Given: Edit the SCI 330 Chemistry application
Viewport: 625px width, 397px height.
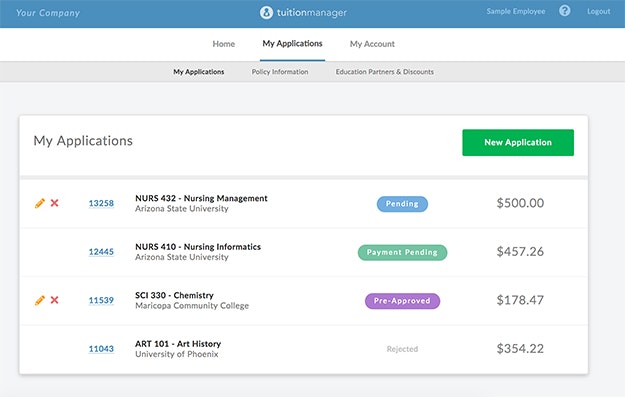Looking at the screenshot, I should pyautogui.click(x=39, y=300).
